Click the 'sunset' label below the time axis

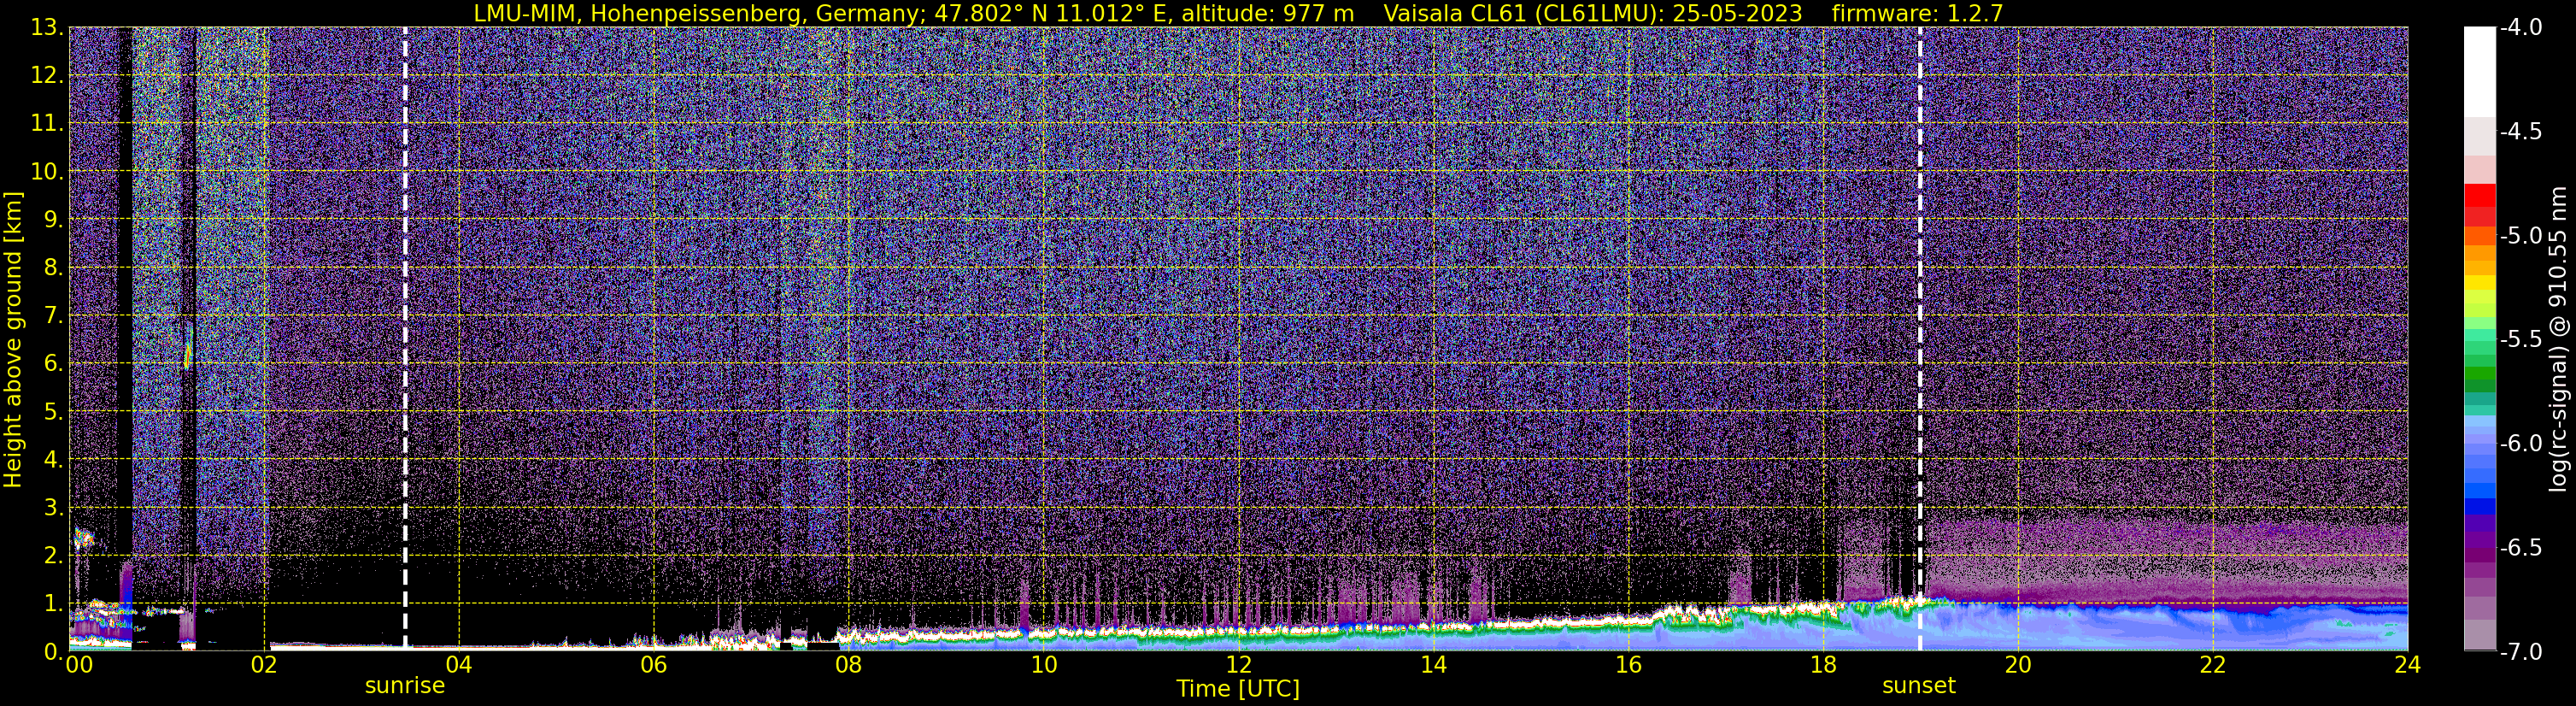click(x=1919, y=686)
